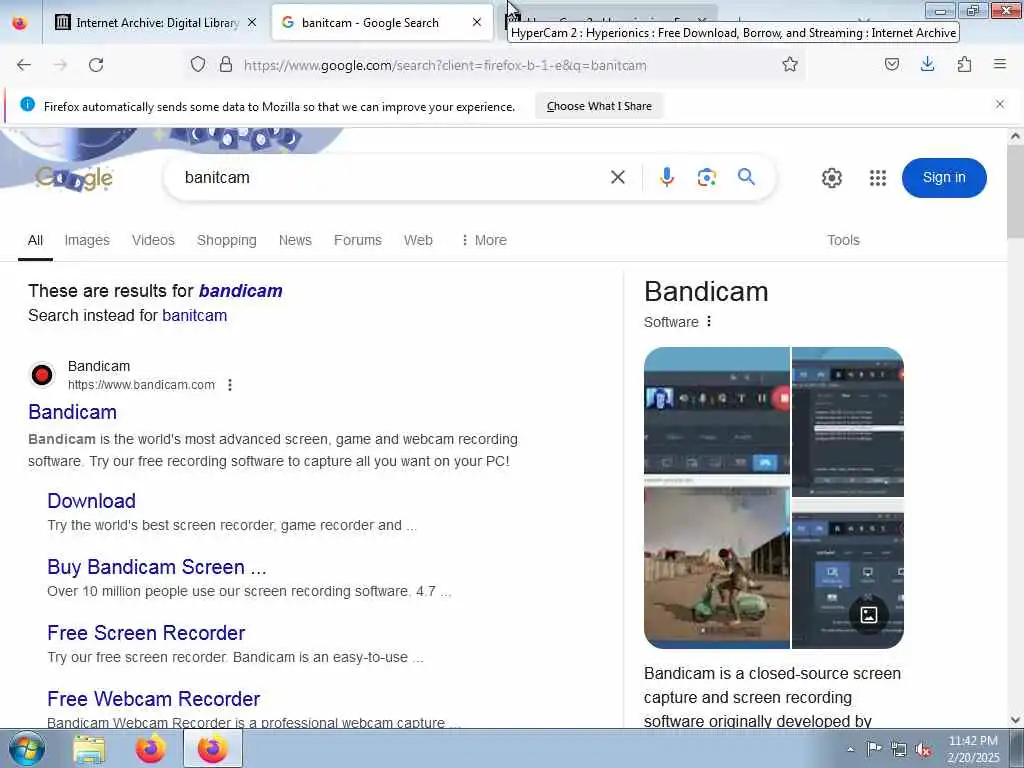Open the Firefox View icon in the tab bar
1024x768 pixels.
coord(20,23)
